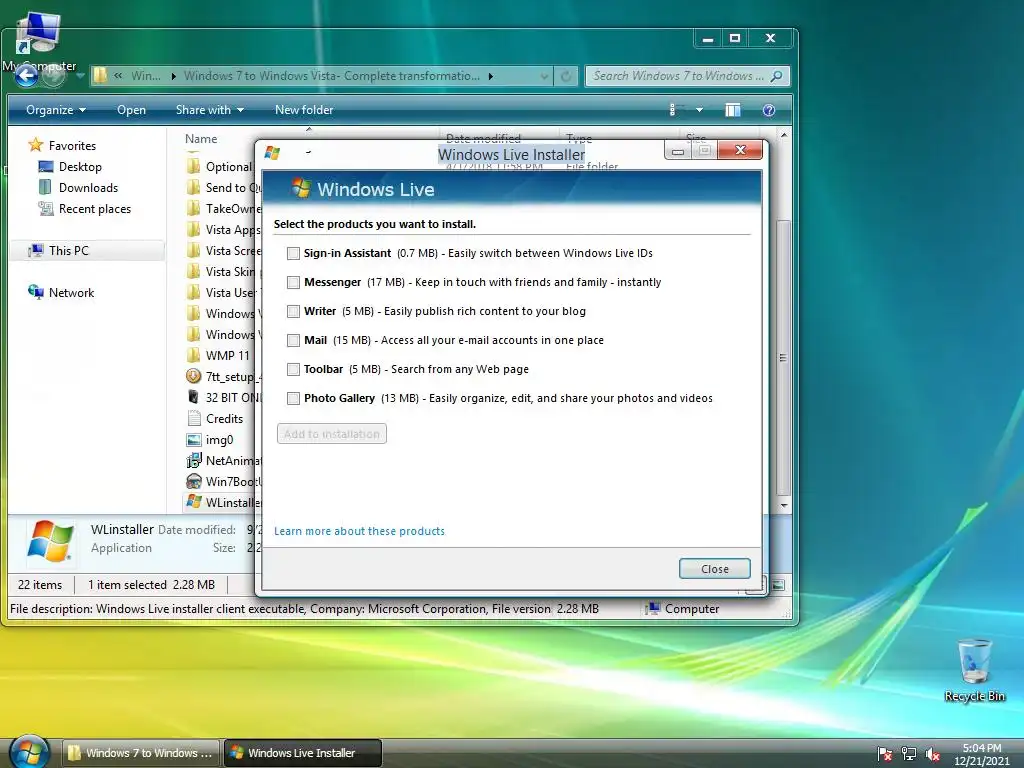Toggle the preview pane icon

point(733,110)
